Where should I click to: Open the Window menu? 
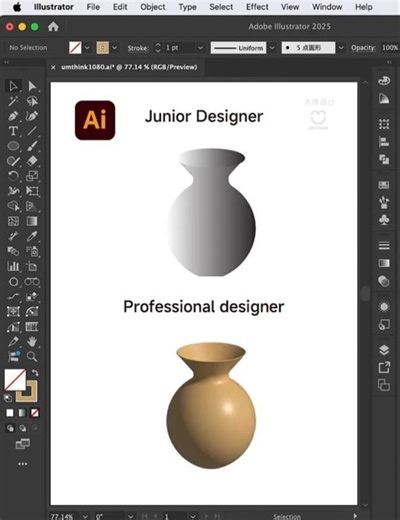tap(327, 7)
